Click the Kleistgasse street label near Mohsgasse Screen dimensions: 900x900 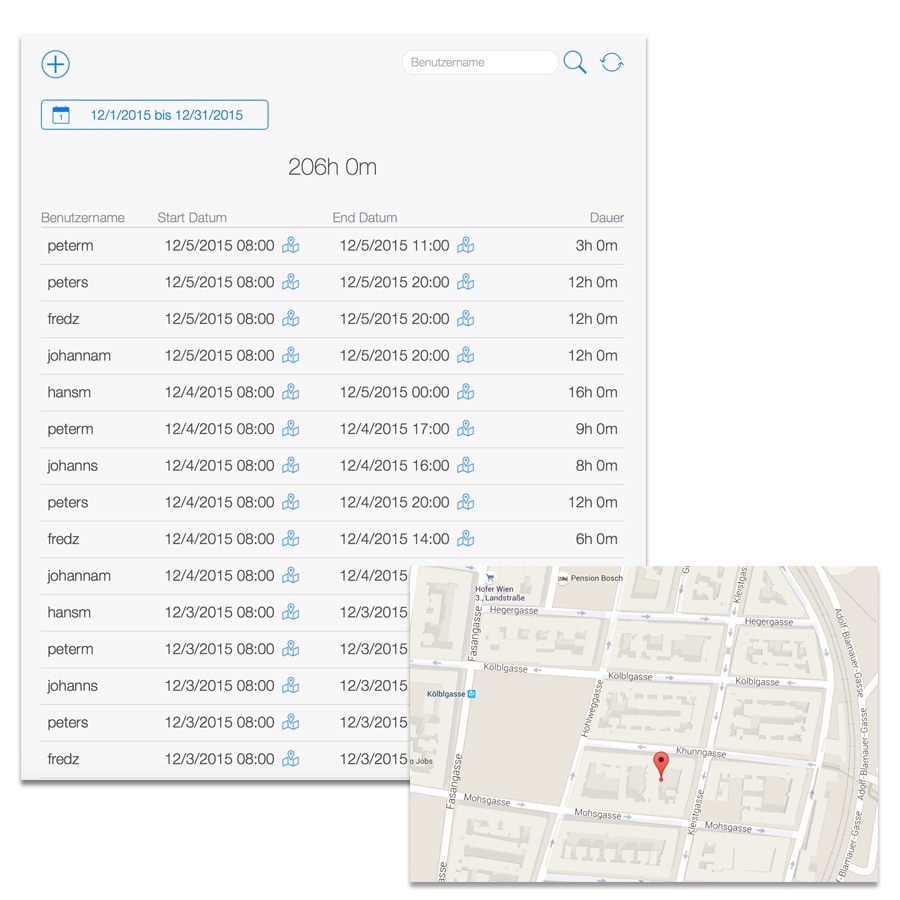click(x=695, y=813)
